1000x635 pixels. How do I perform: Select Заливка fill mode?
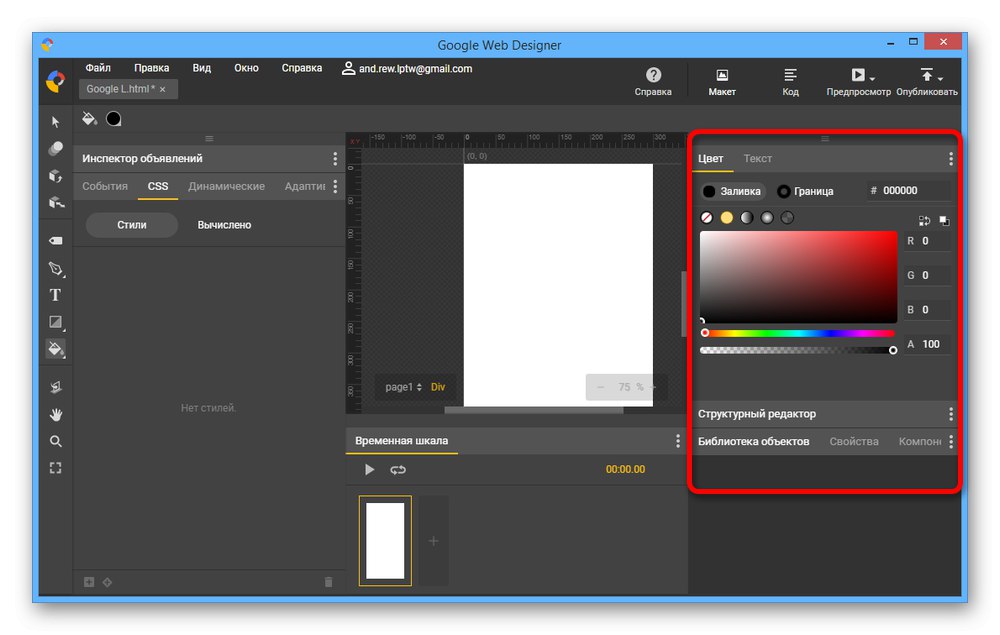point(732,191)
